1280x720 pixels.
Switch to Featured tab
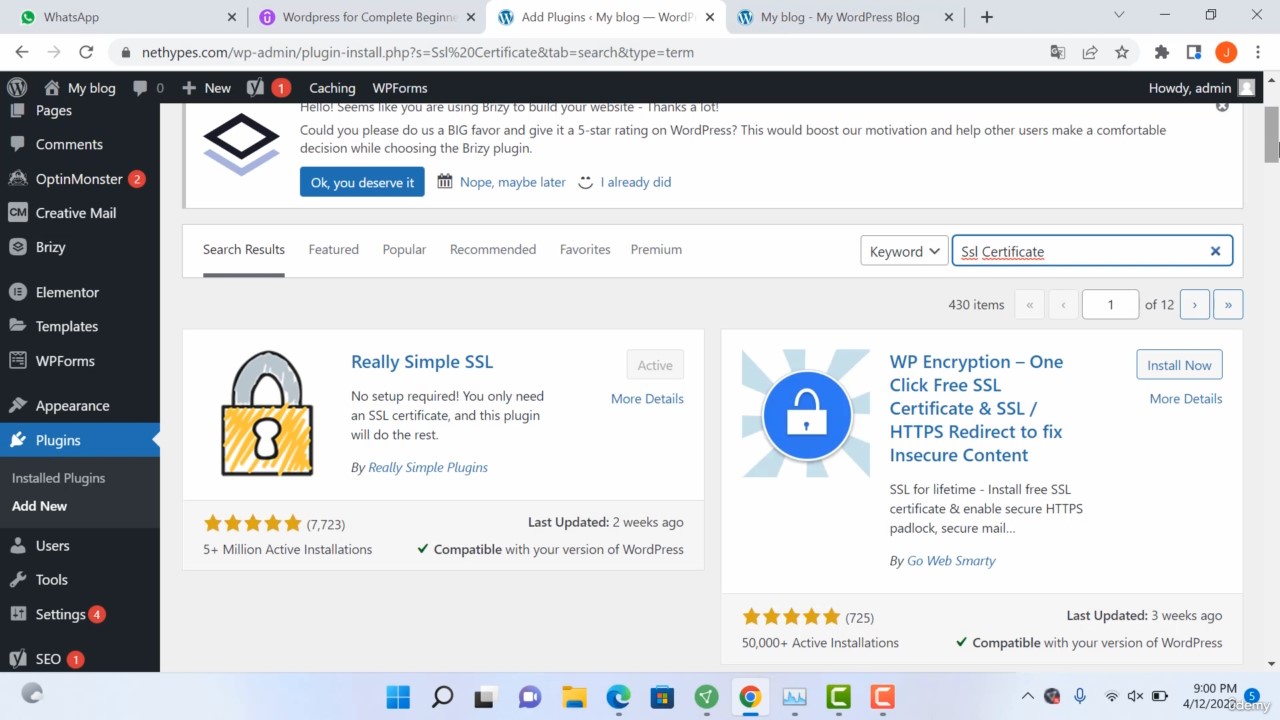tap(333, 250)
